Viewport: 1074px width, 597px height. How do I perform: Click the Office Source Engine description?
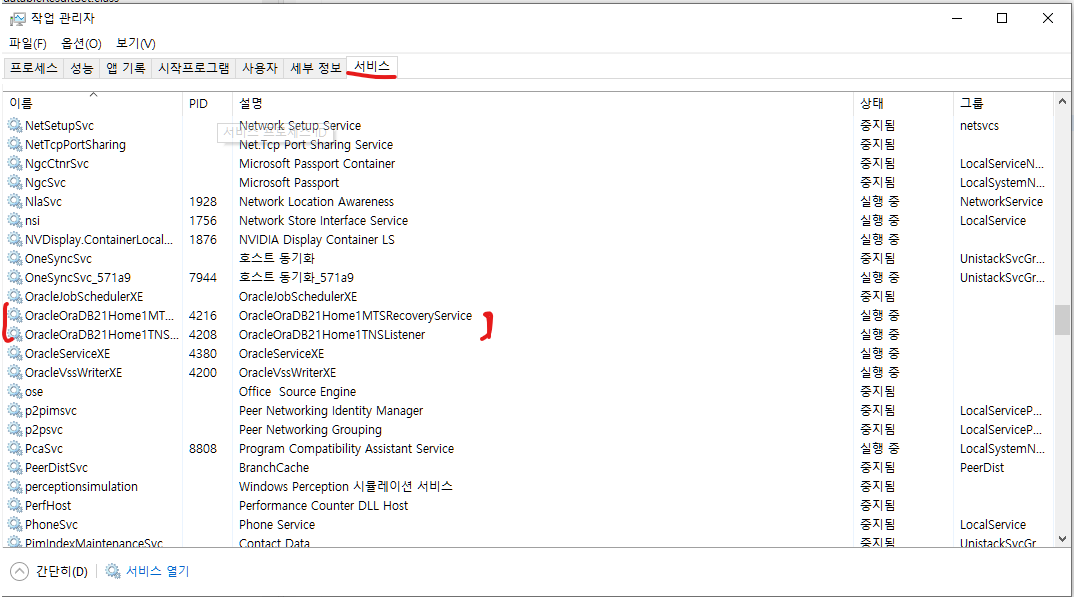click(297, 392)
